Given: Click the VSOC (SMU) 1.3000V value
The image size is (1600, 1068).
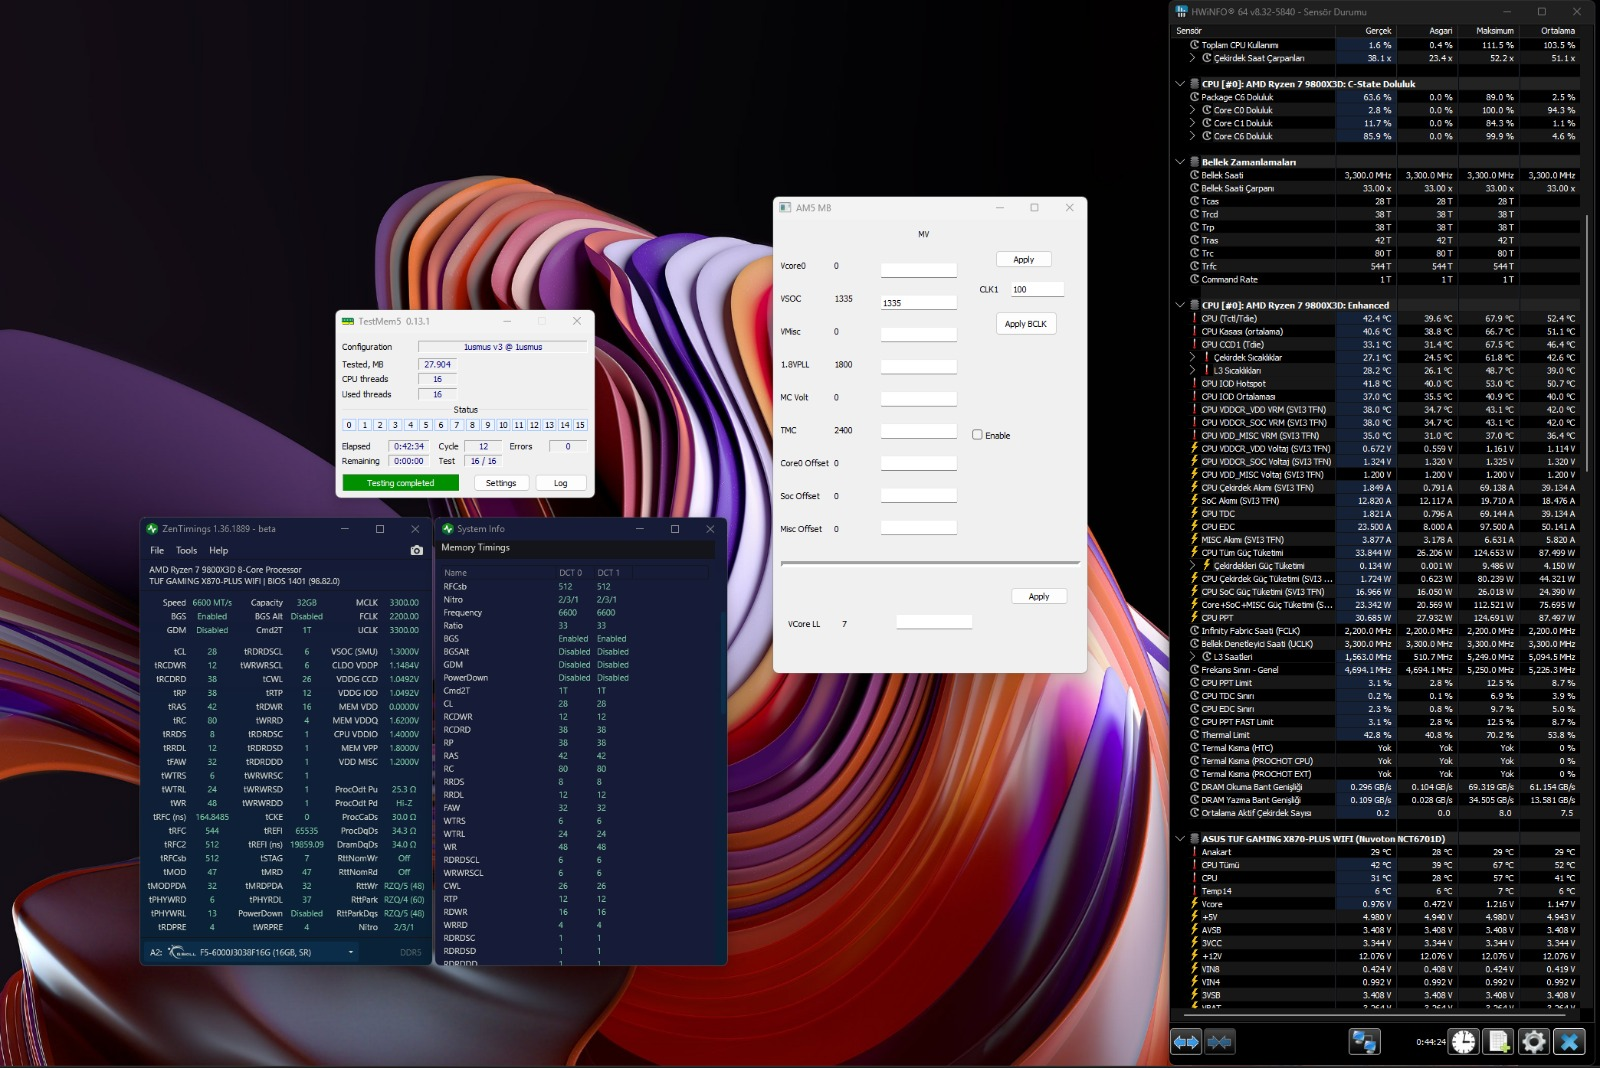Looking at the screenshot, I should click(x=405, y=652).
